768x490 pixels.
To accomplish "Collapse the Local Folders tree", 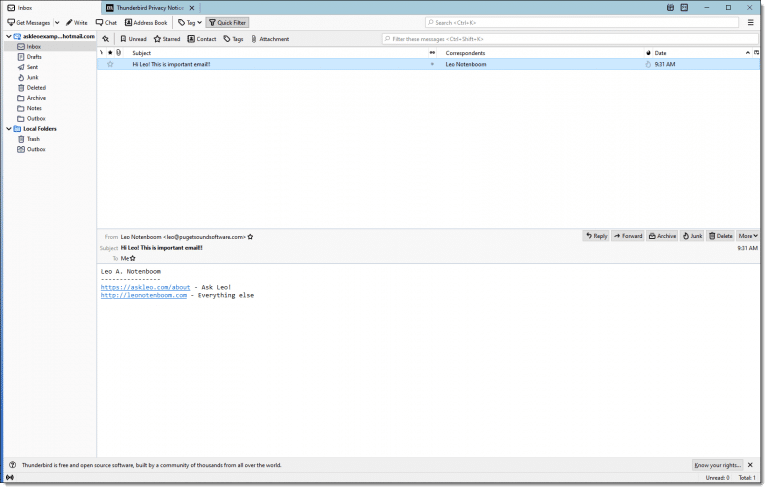I will point(9,129).
